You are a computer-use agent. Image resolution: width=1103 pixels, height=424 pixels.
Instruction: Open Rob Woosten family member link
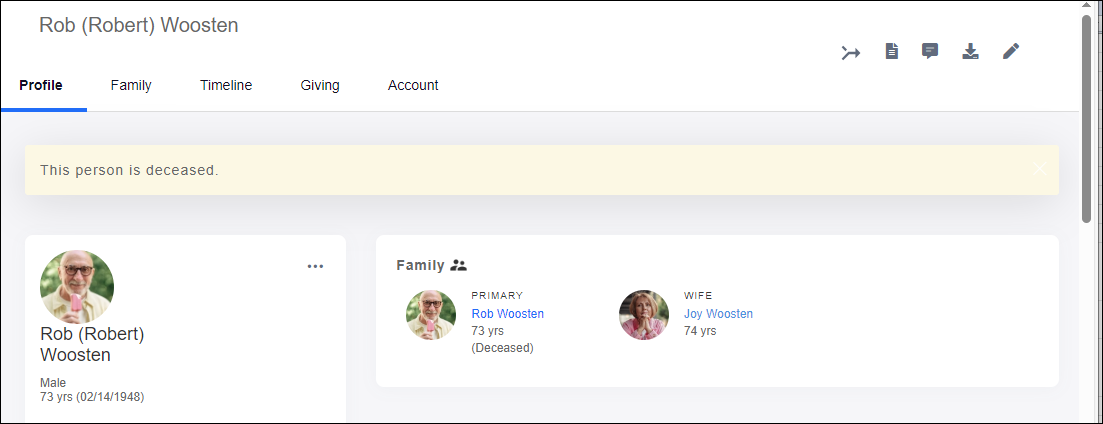pyautogui.click(x=508, y=314)
